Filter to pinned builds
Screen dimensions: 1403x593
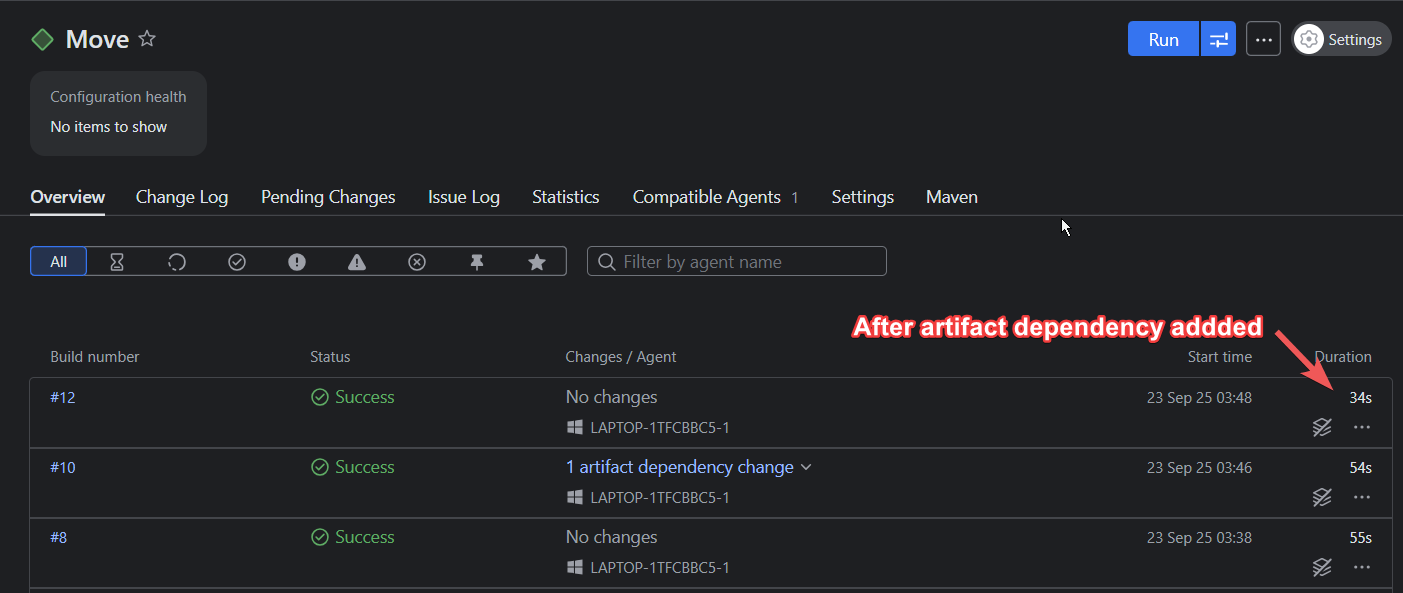(477, 262)
